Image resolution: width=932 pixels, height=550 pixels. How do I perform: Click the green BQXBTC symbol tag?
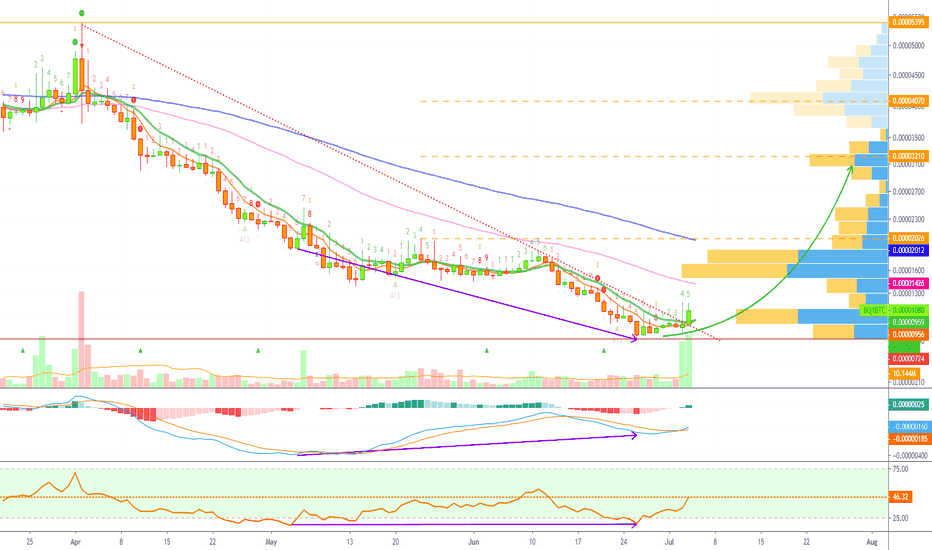pos(874,310)
